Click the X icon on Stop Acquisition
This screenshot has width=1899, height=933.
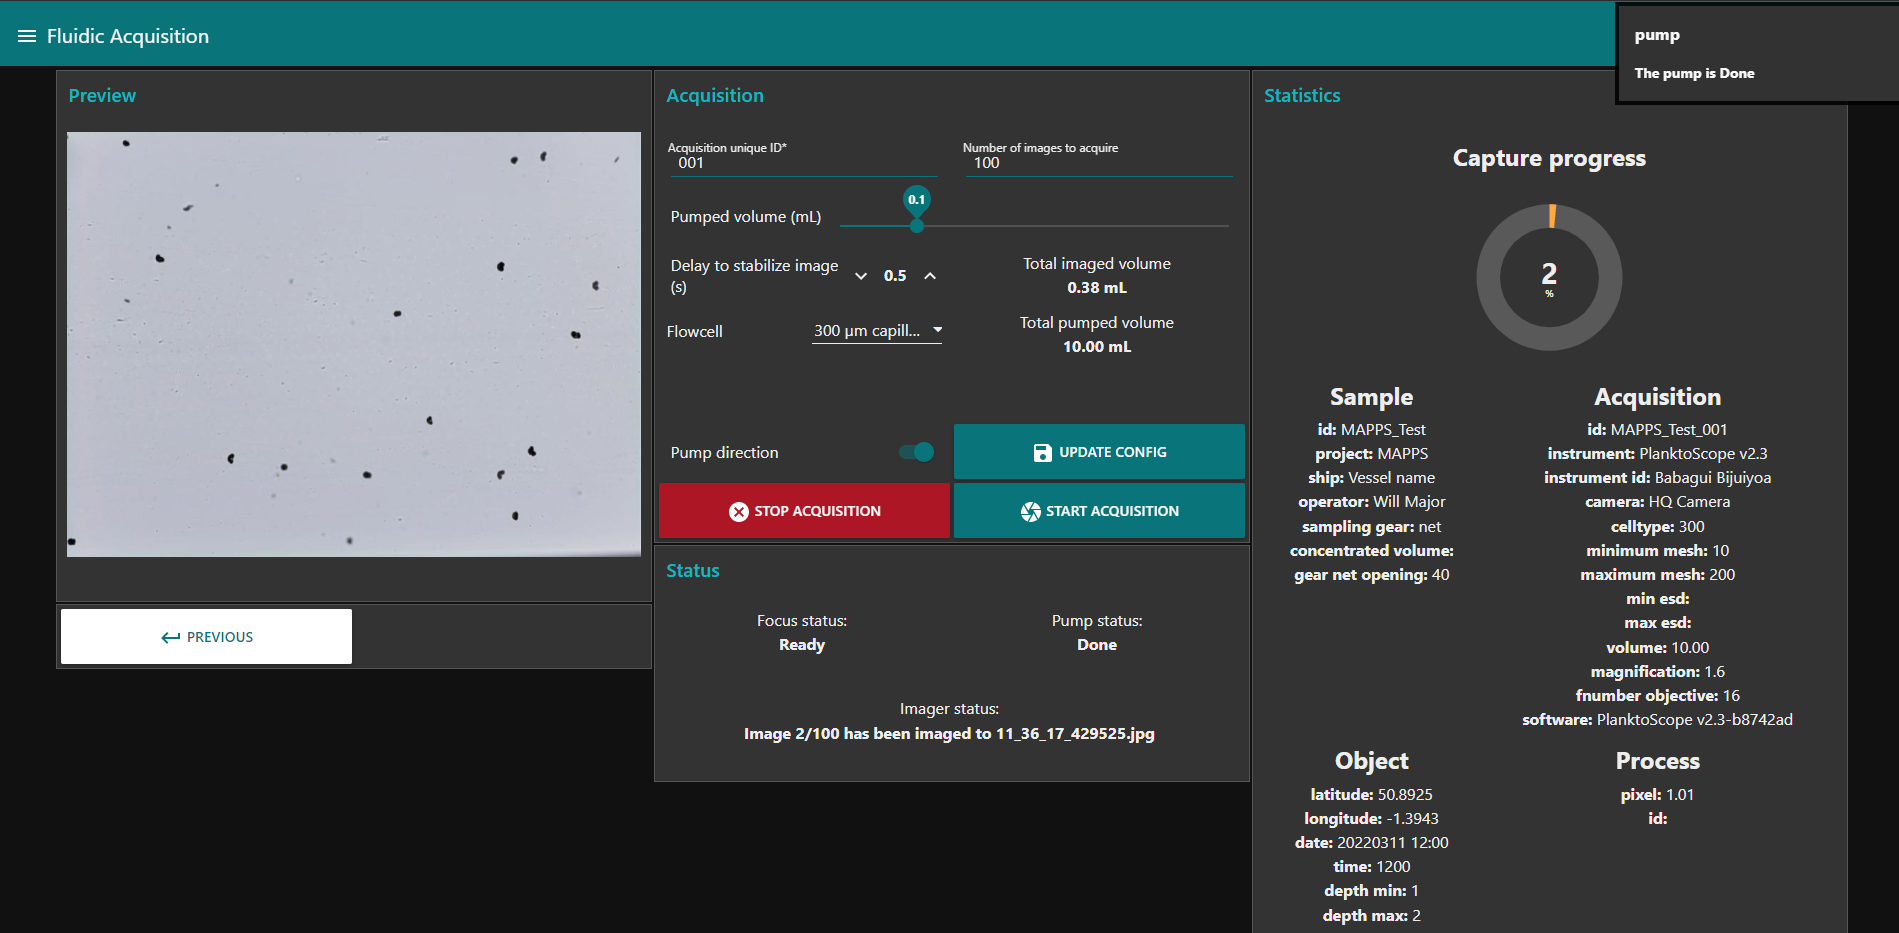(x=738, y=512)
